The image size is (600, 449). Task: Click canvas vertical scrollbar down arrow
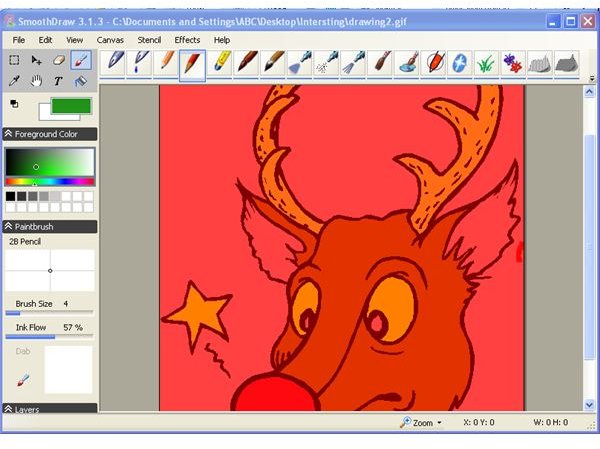[x=589, y=404]
